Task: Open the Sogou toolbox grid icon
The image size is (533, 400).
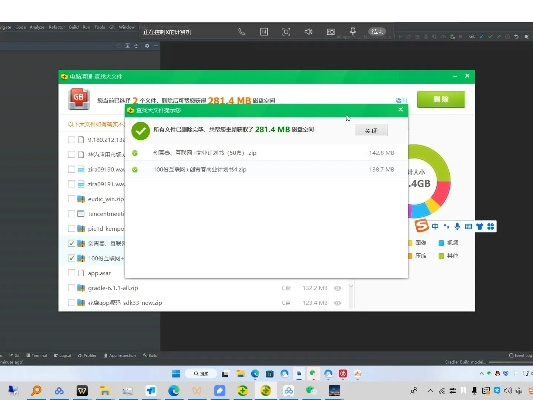Action: [491, 226]
